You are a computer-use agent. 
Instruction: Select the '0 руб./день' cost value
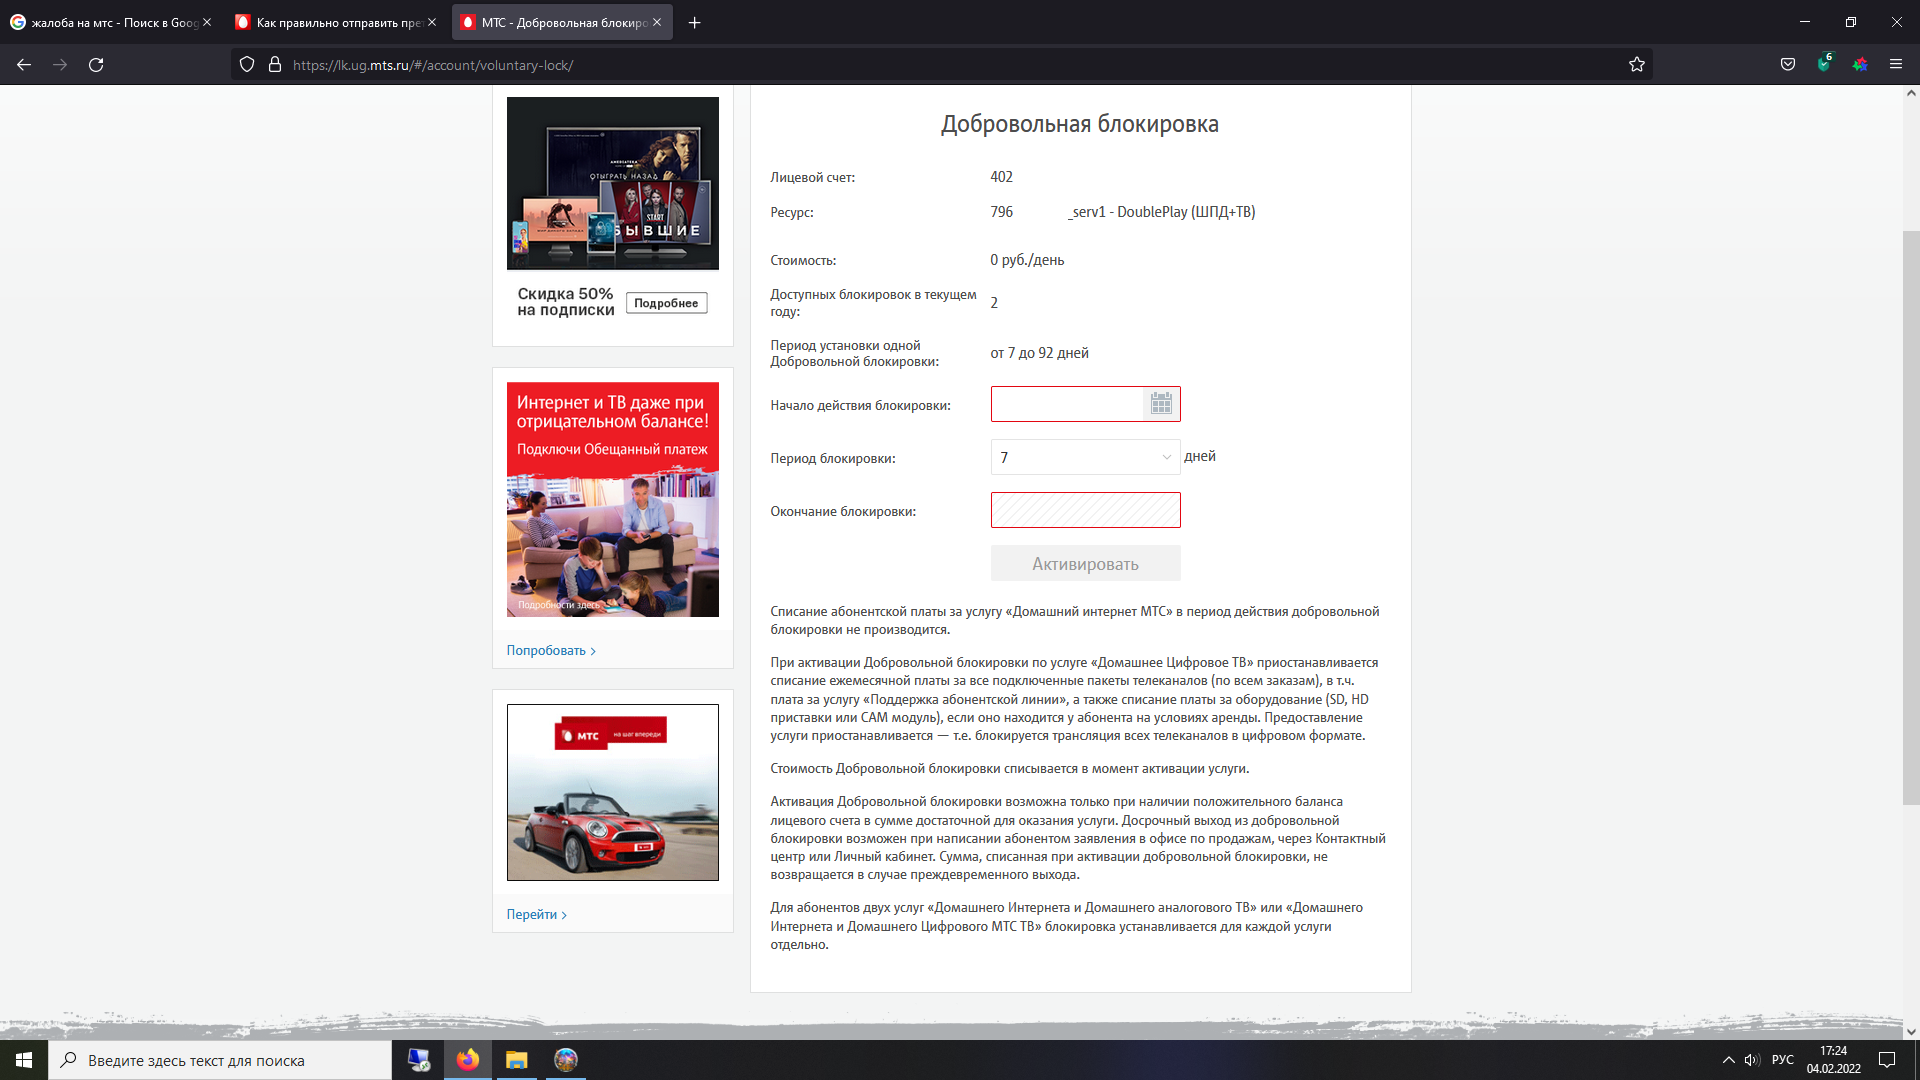tap(1027, 260)
